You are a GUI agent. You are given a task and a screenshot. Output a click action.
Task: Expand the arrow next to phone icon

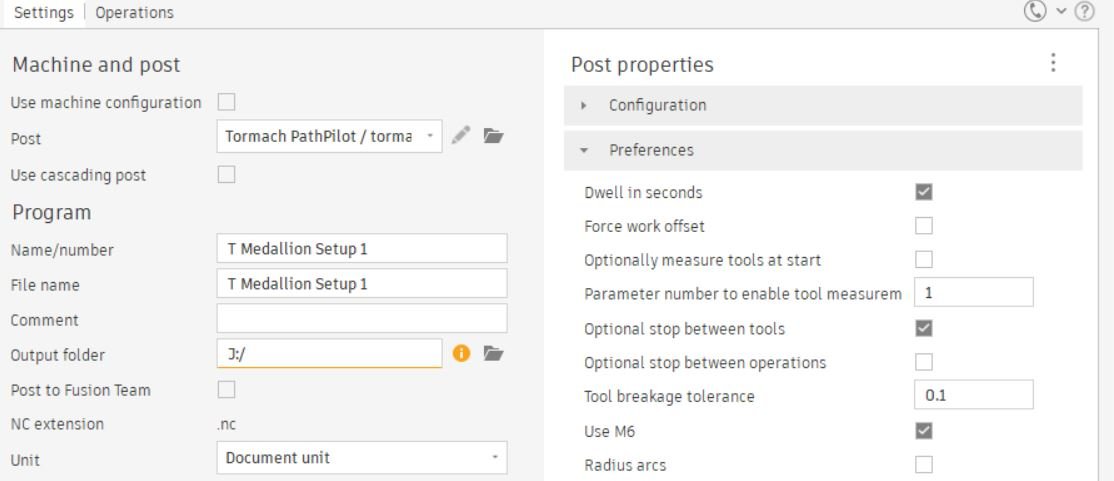(x=1061, y=11)
